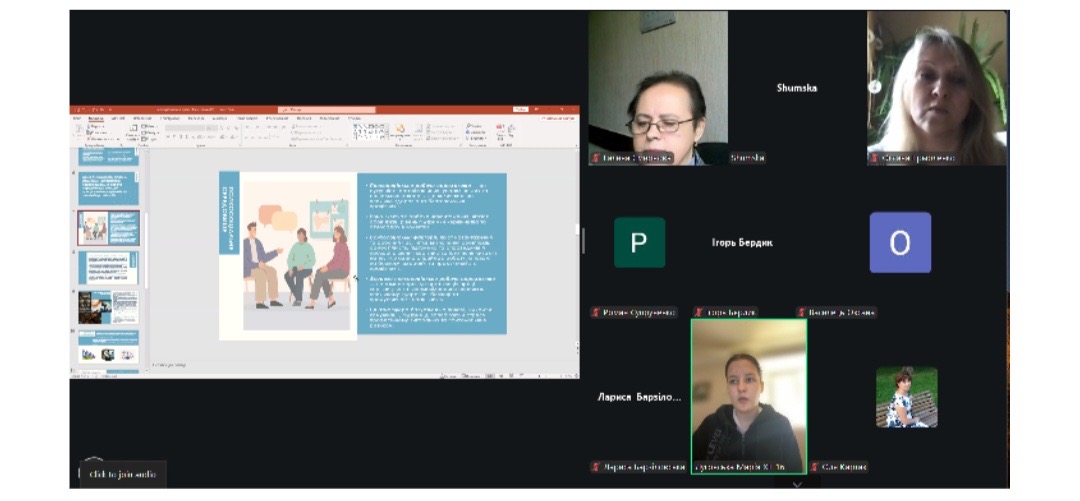Select the active speaker video with green border
1080x501 pixels.
point(748,395)
